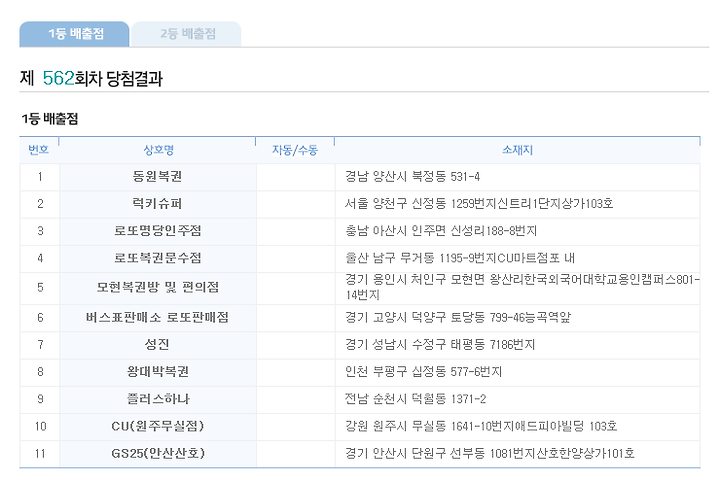Click row number 11 in 번호 column
Image resolution: width=720 pixels, height=481 pixels.
[x=40, y=453]
